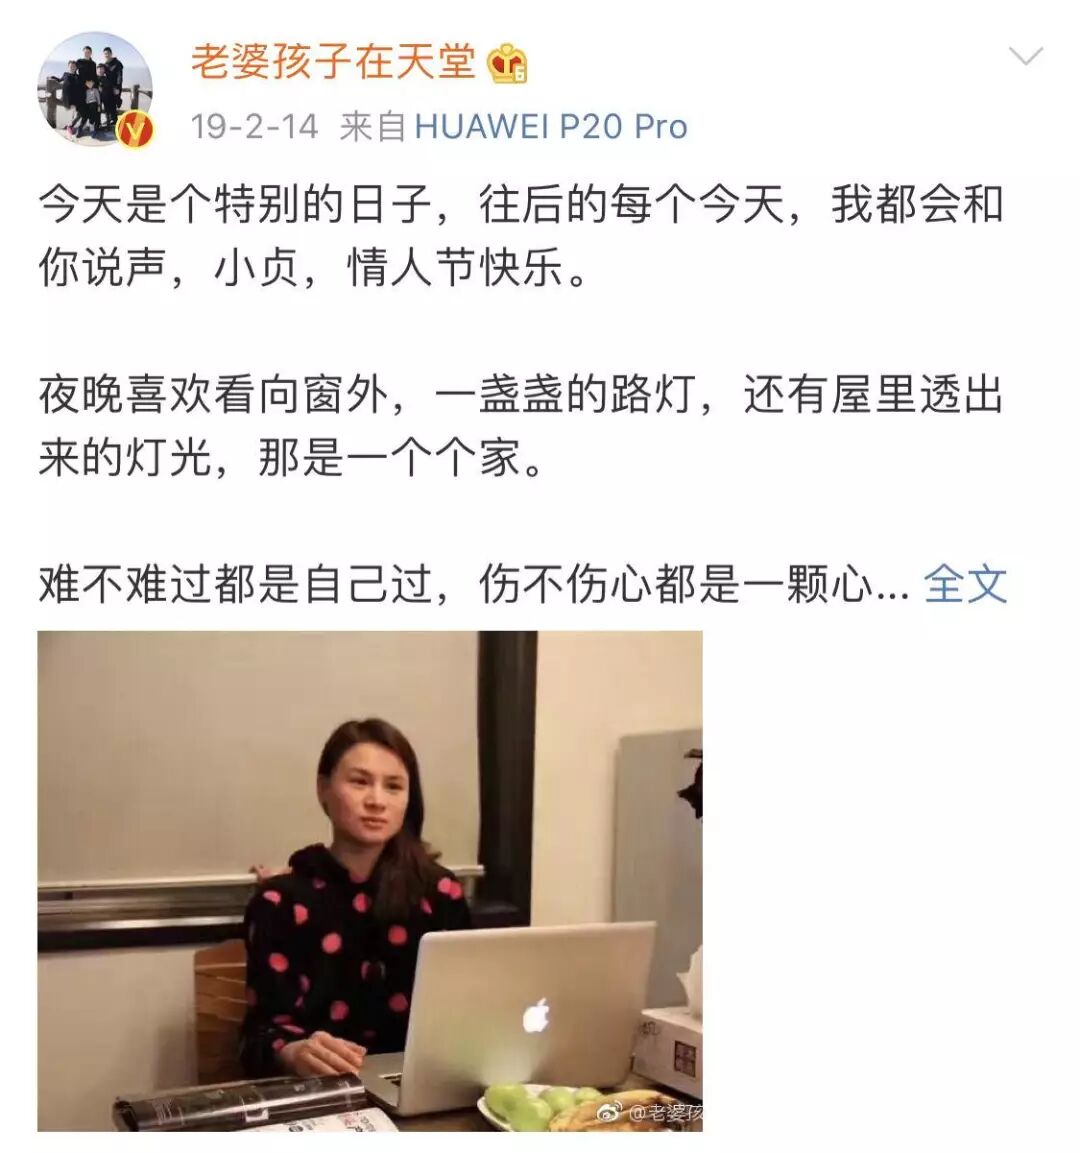The height and width of the screenshot is (1153, 1080).
Task: Click the Apple logo on the laptop
Action: (x=537, y=1016)
